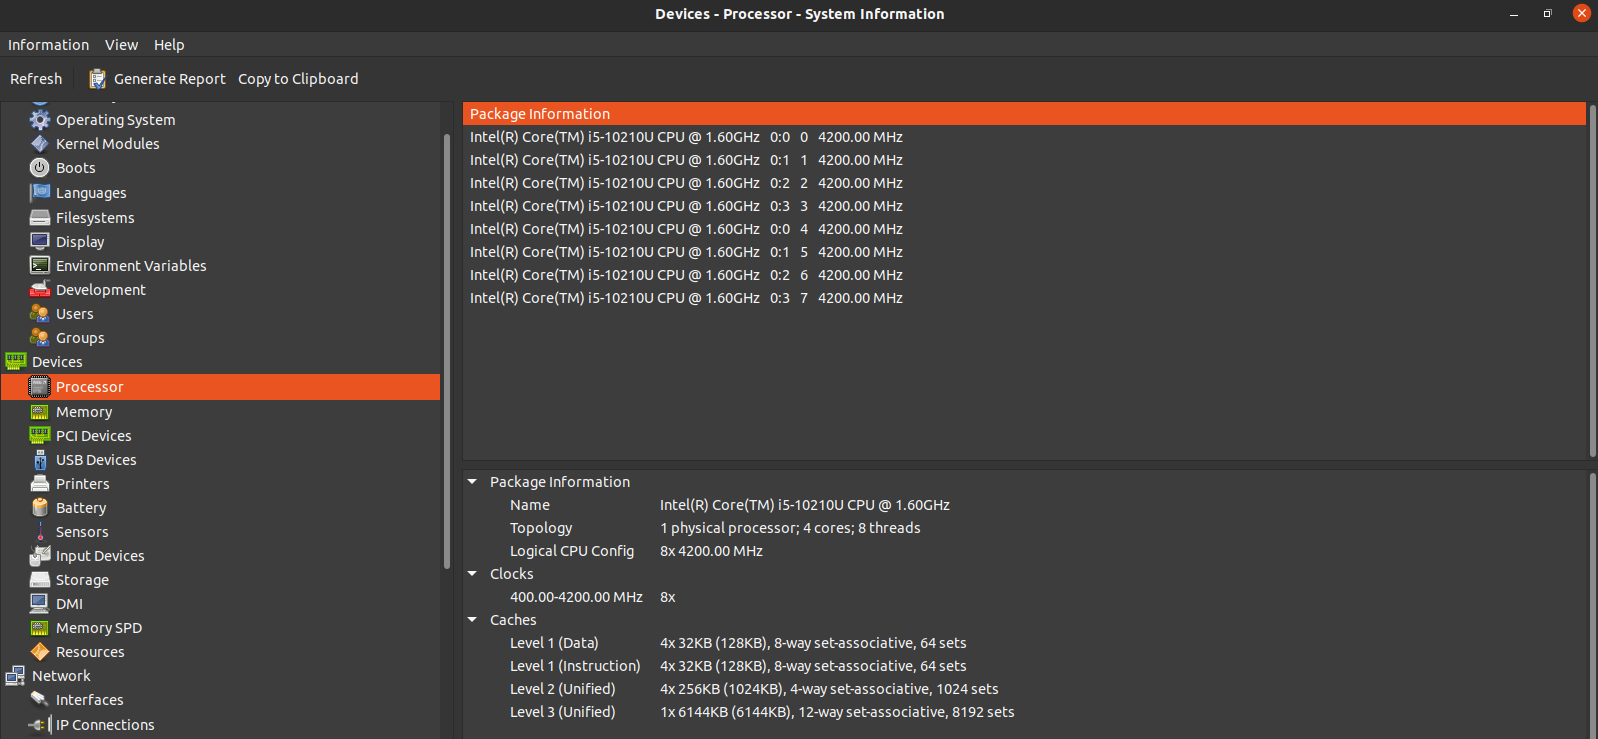Viewport: 1598px width, 739px height.
Task: Click the DMI computer icon
Action: 40,604
